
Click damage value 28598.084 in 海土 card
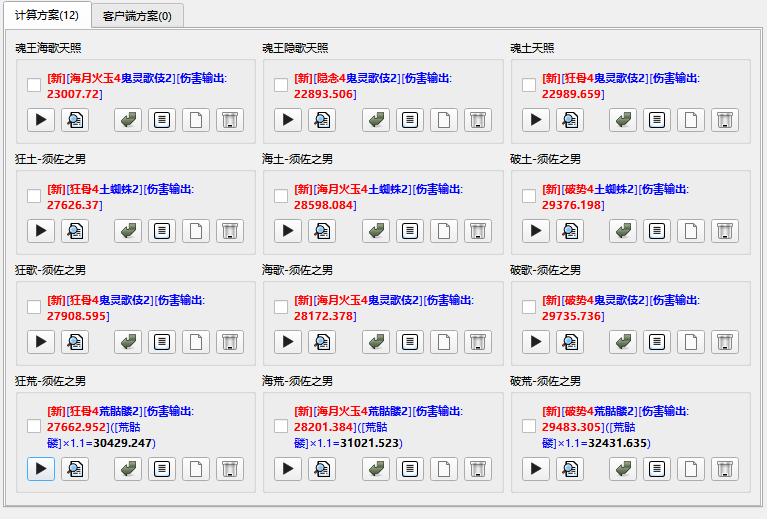pyautogui.click(x=323, y=205)
